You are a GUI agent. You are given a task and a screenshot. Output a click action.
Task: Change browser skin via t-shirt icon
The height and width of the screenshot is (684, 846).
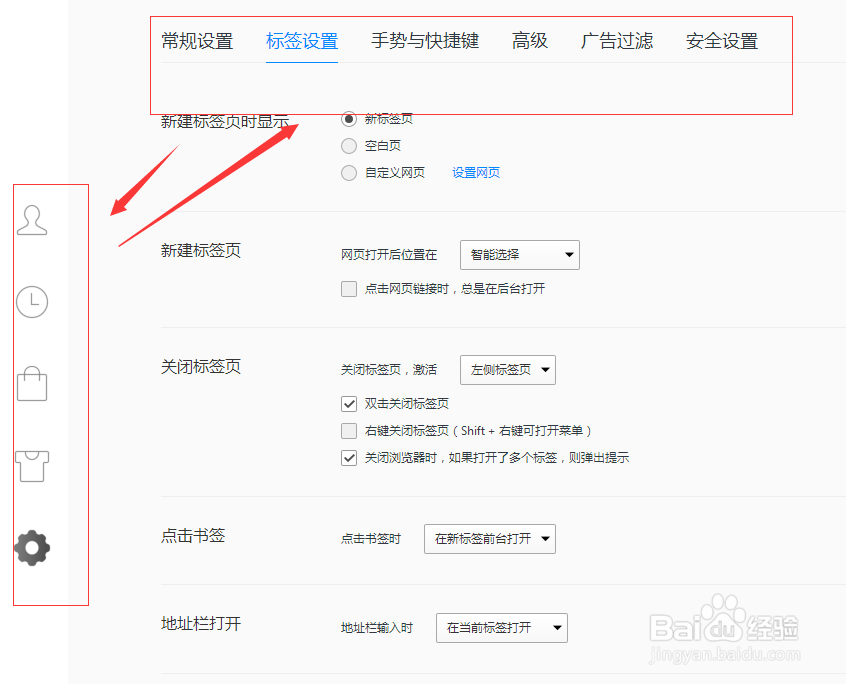tap(31, 466)
